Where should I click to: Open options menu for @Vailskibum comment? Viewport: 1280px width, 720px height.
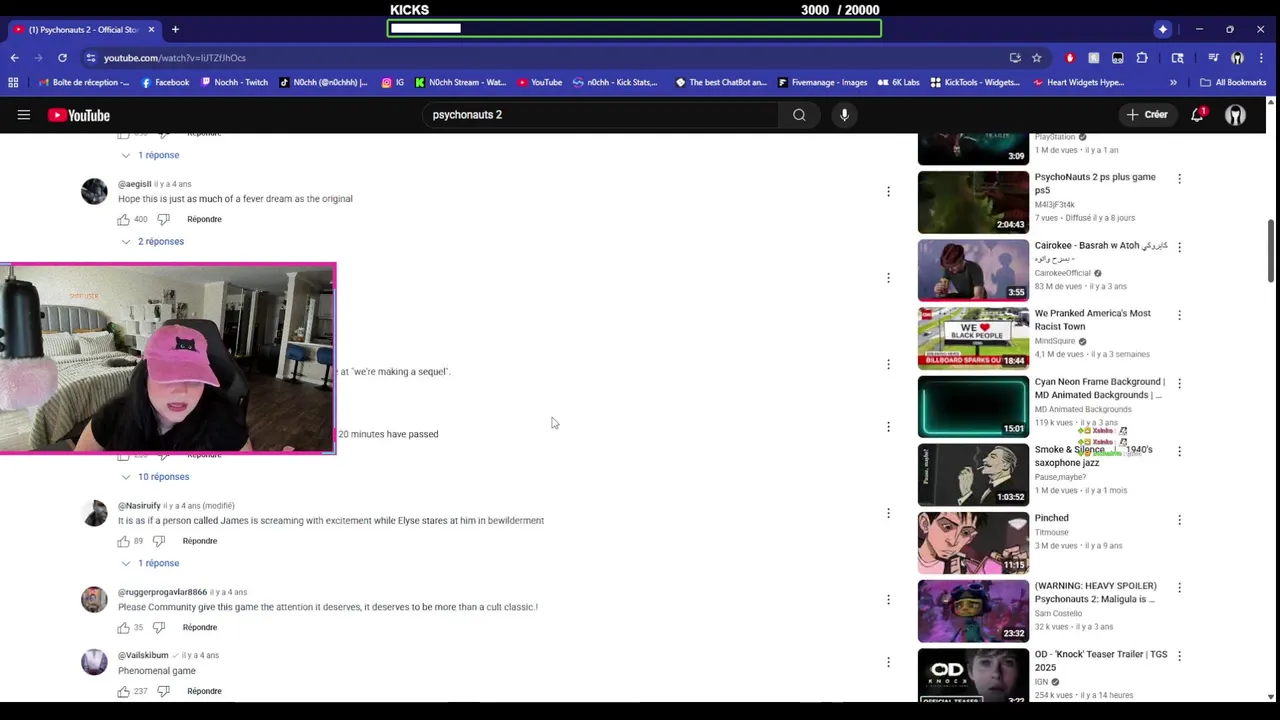[888, 662]
